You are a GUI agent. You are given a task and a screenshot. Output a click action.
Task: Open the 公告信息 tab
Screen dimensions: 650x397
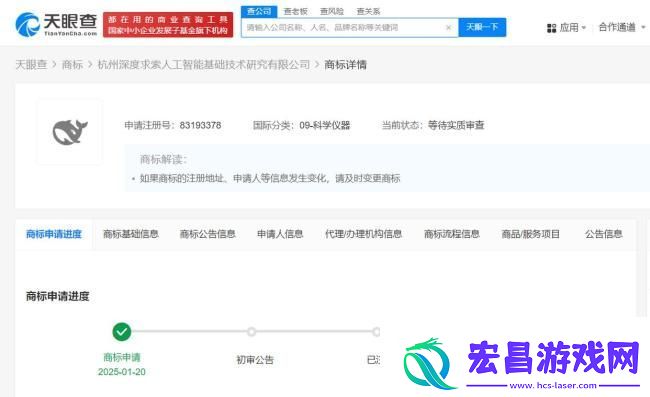[604, 234]
